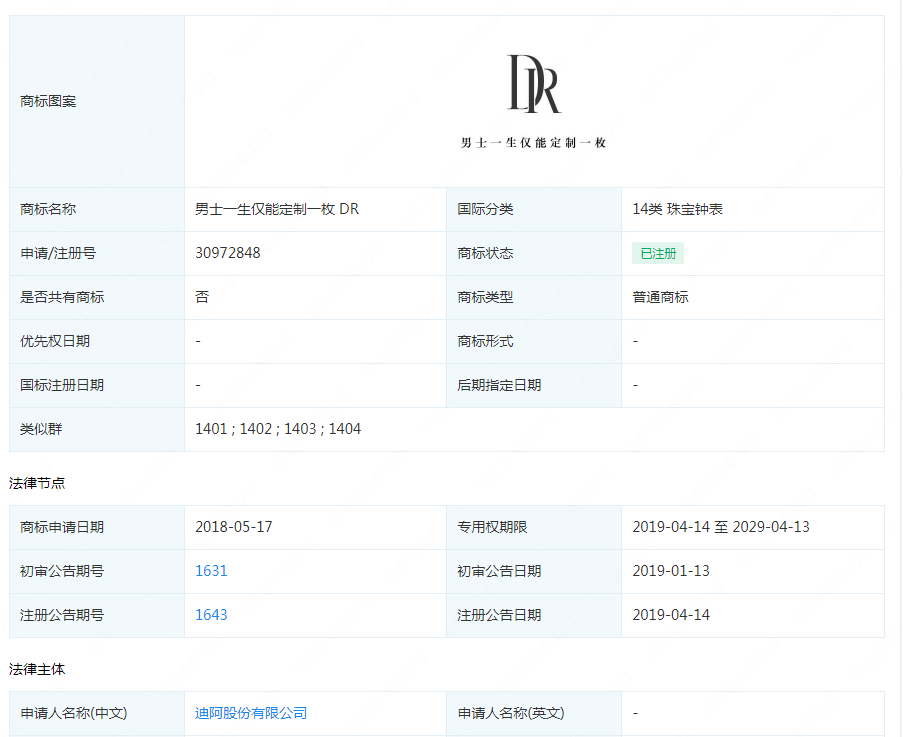903x737 pixels.
Task: Click the 专用权期限 label
Action: coord(492,527)
